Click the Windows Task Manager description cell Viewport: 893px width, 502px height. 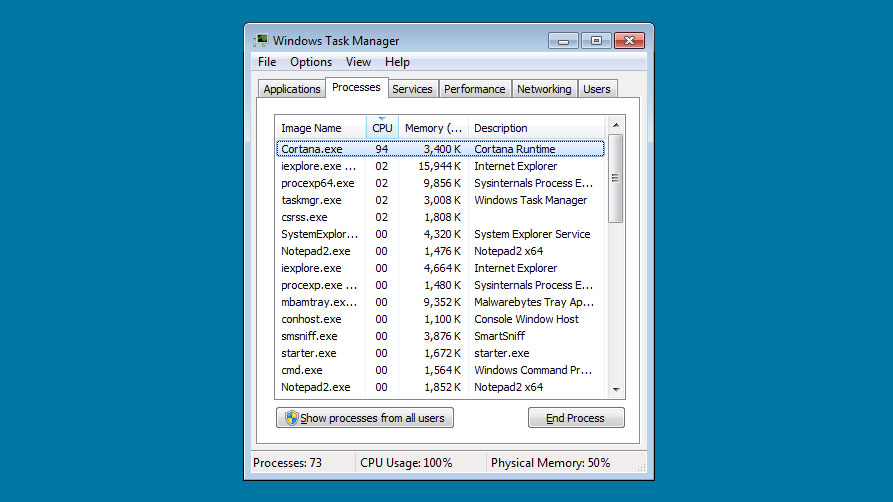530,200
